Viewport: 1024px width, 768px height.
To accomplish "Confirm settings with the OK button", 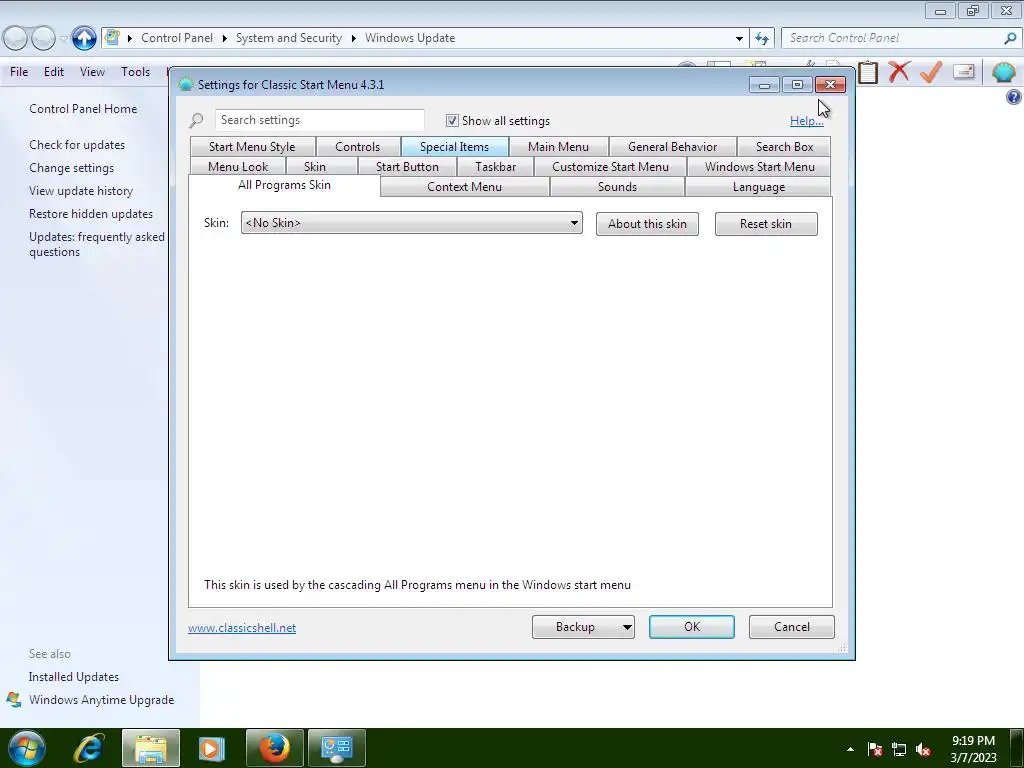I will coord(692,627).
